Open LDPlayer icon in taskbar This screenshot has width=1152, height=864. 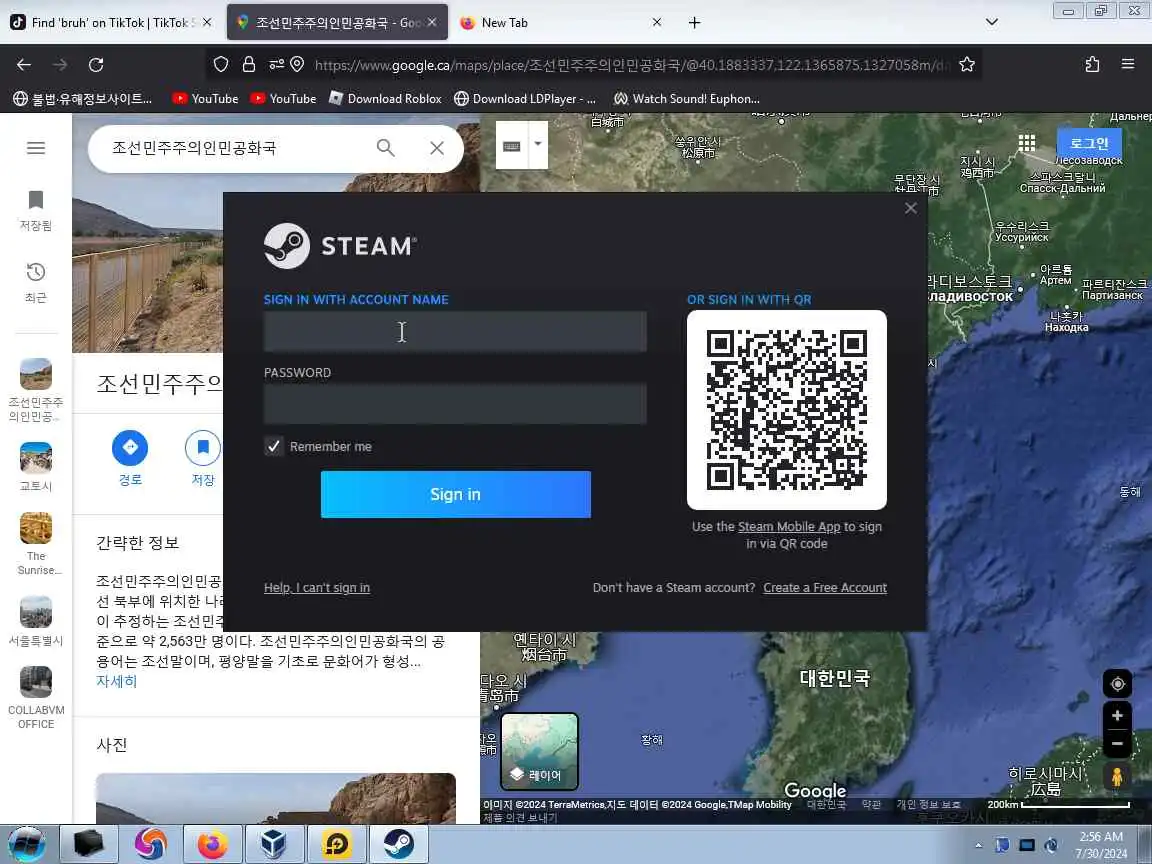pyautogui.click(x=336, y=844)
